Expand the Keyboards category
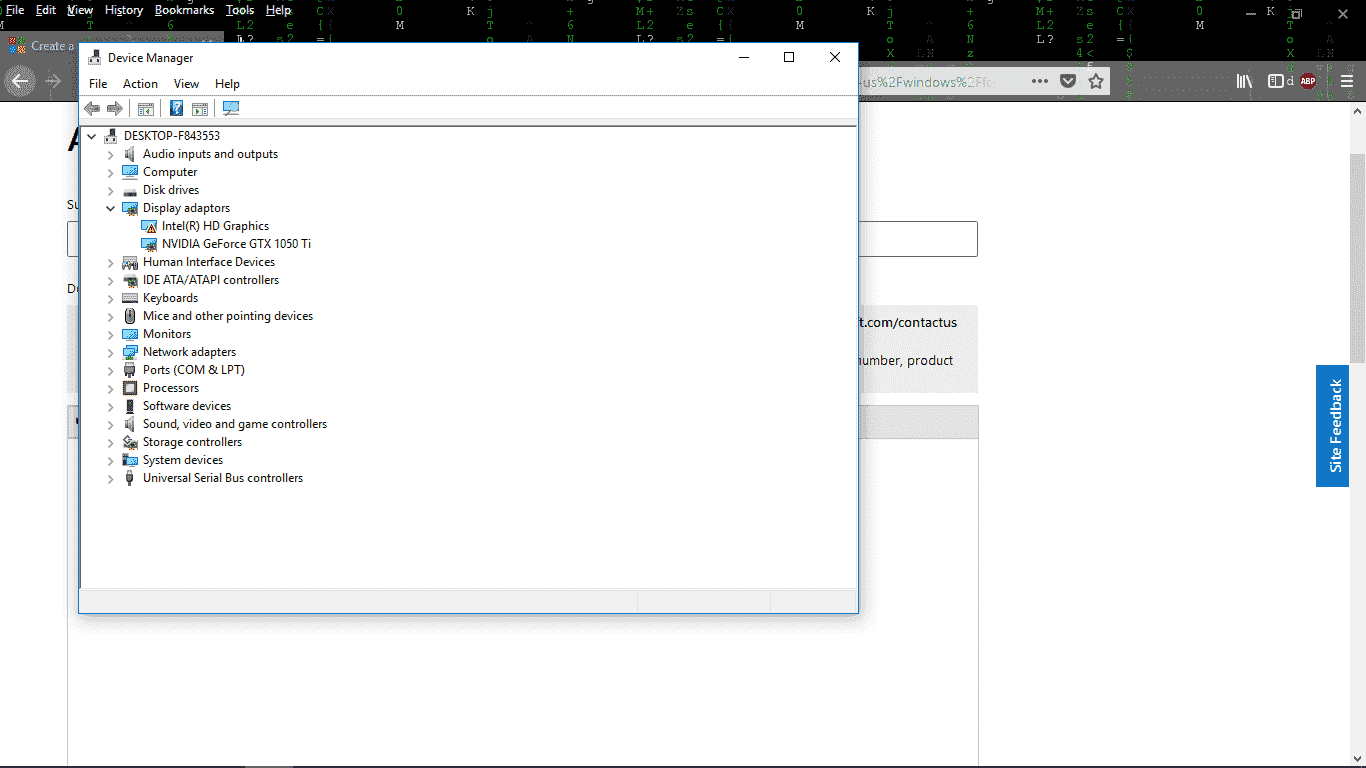 (x=111, y=298)
